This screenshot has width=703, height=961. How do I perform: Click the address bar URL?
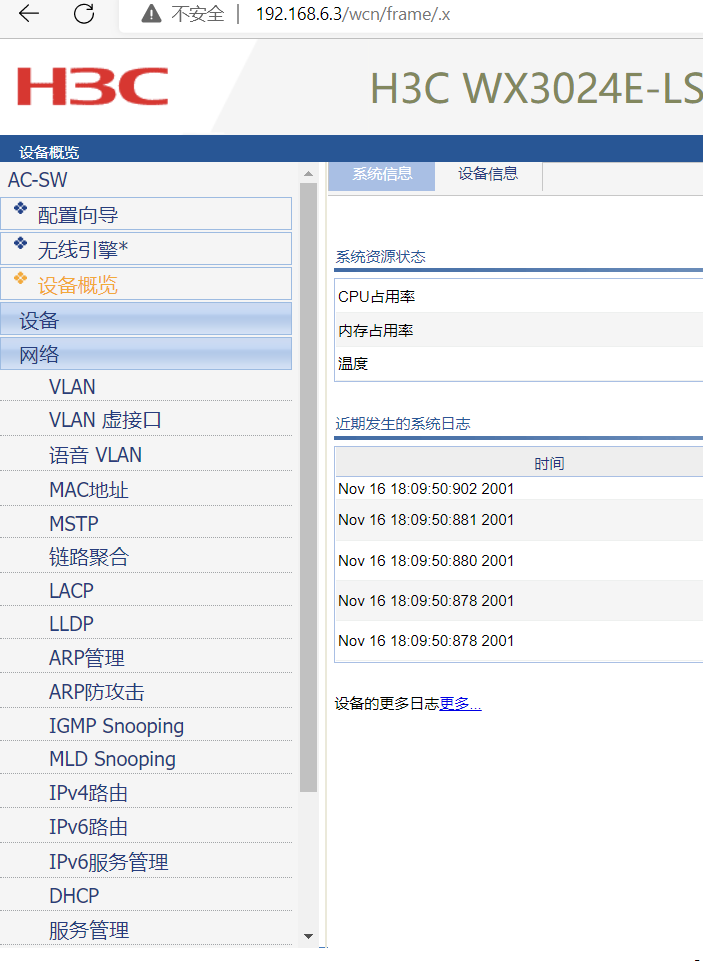(352, 13)
